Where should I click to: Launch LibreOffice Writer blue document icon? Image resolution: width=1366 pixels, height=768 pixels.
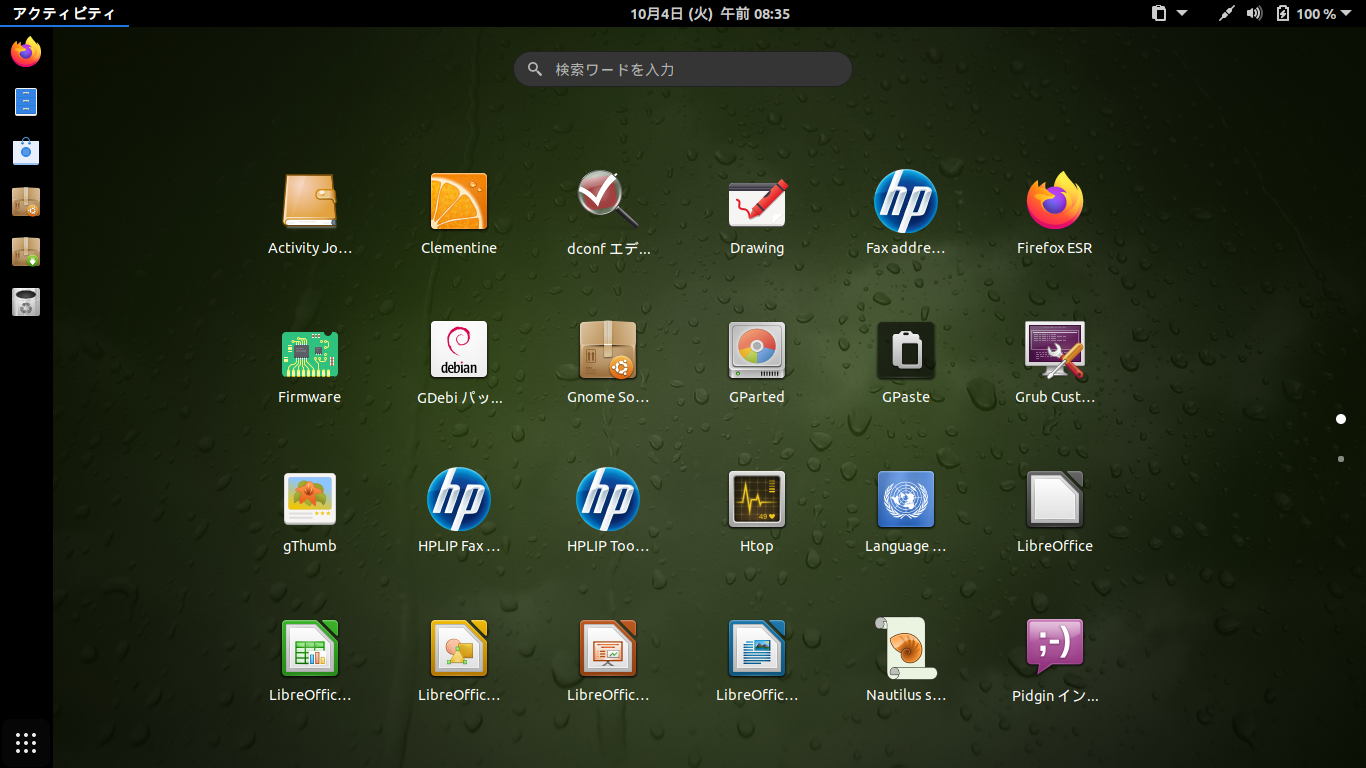click(757, 648)
